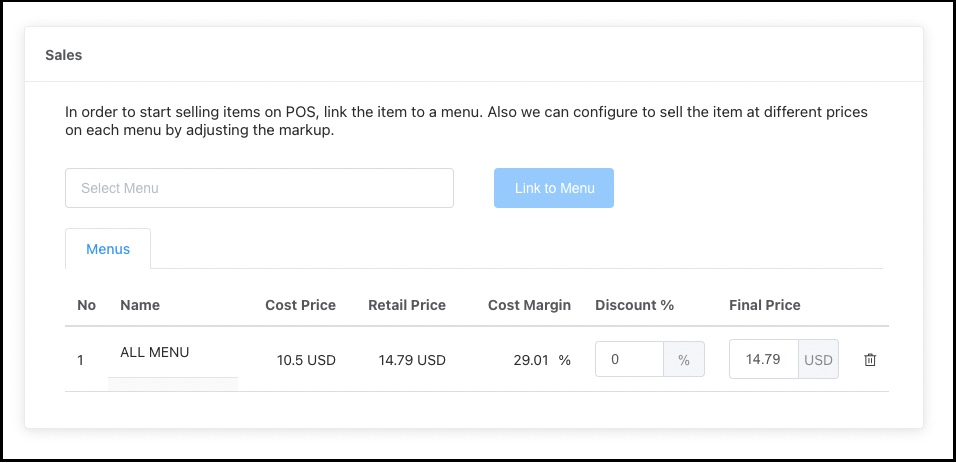Click the Link to Menu button

point(553,188)
